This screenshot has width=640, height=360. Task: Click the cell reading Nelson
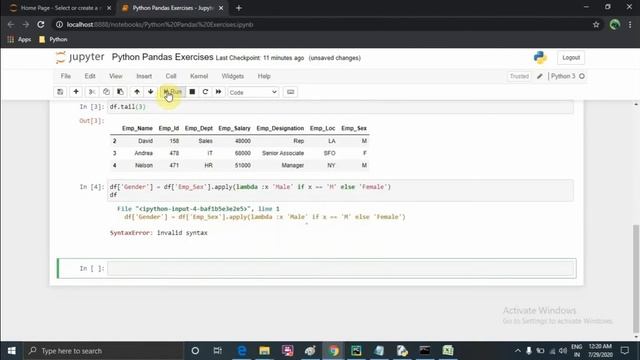[144, 165]
